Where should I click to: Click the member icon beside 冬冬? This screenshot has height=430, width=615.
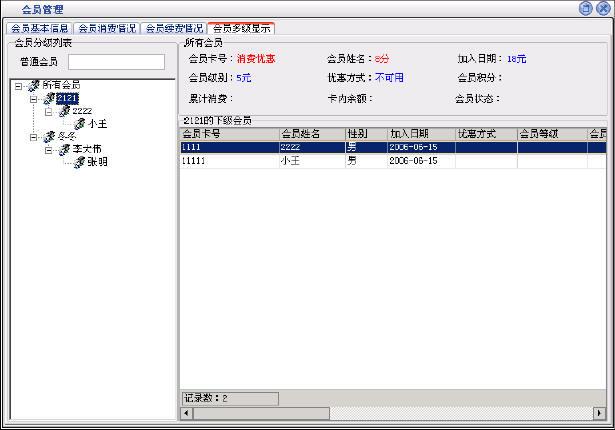pos(49,137)
